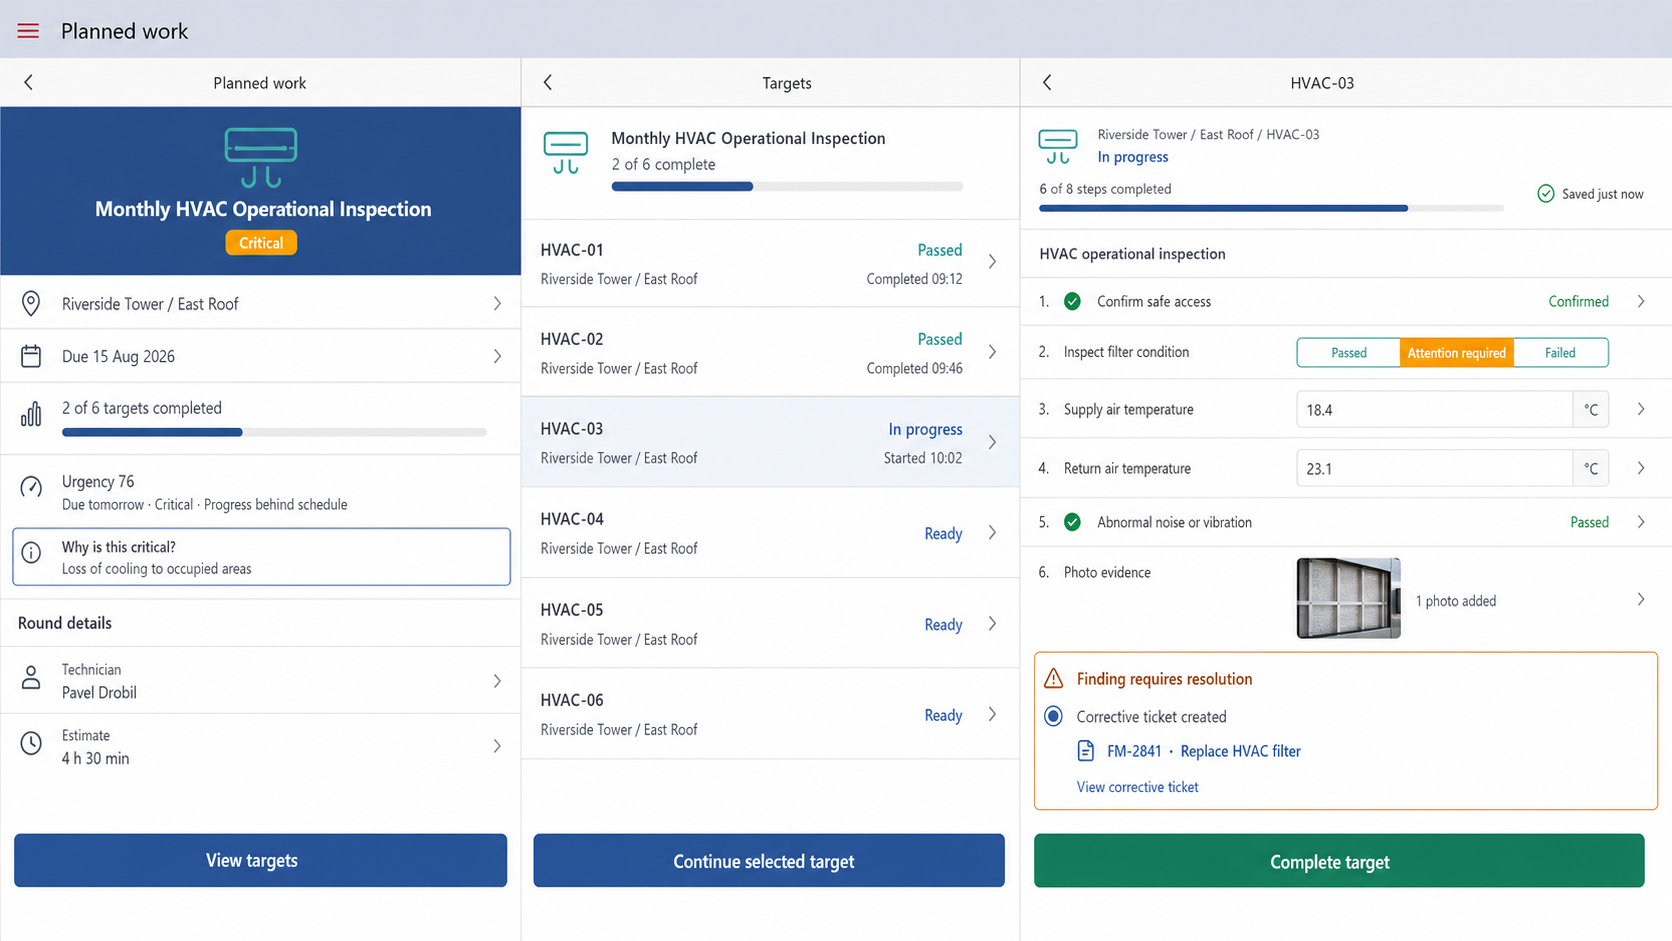Click the HVAC icon beside HVAC-03 breadcrumb
Screen dimensions: 1672x941
[x=1058, y=146]
